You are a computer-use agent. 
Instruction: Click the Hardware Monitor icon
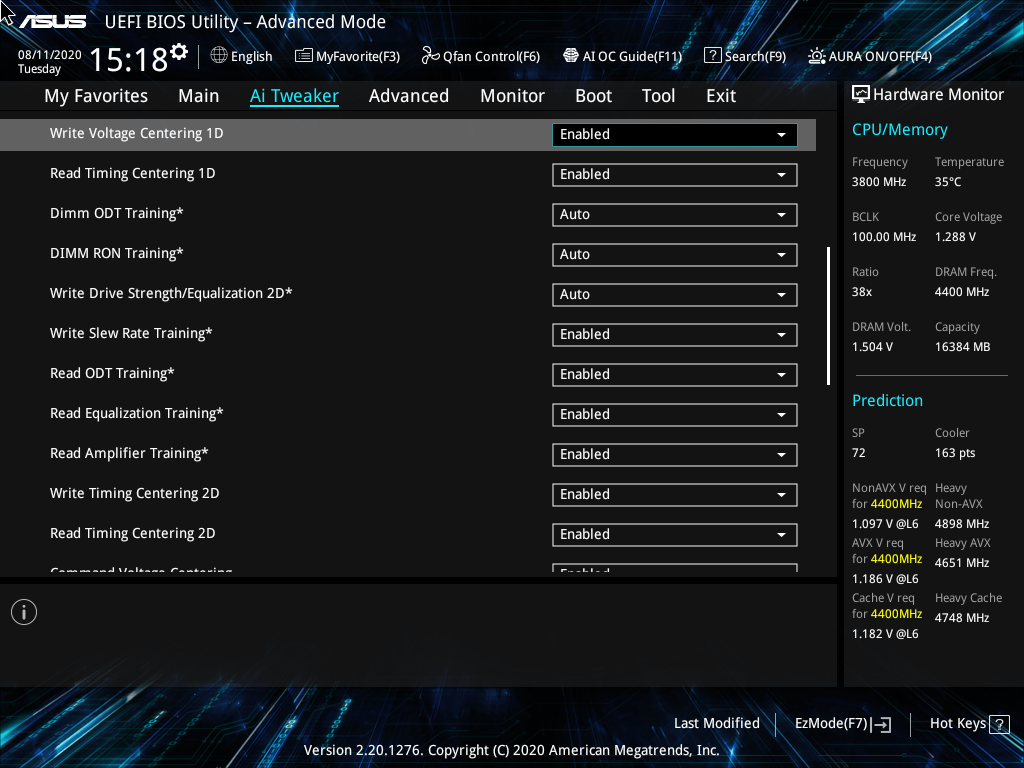(861, 94)
